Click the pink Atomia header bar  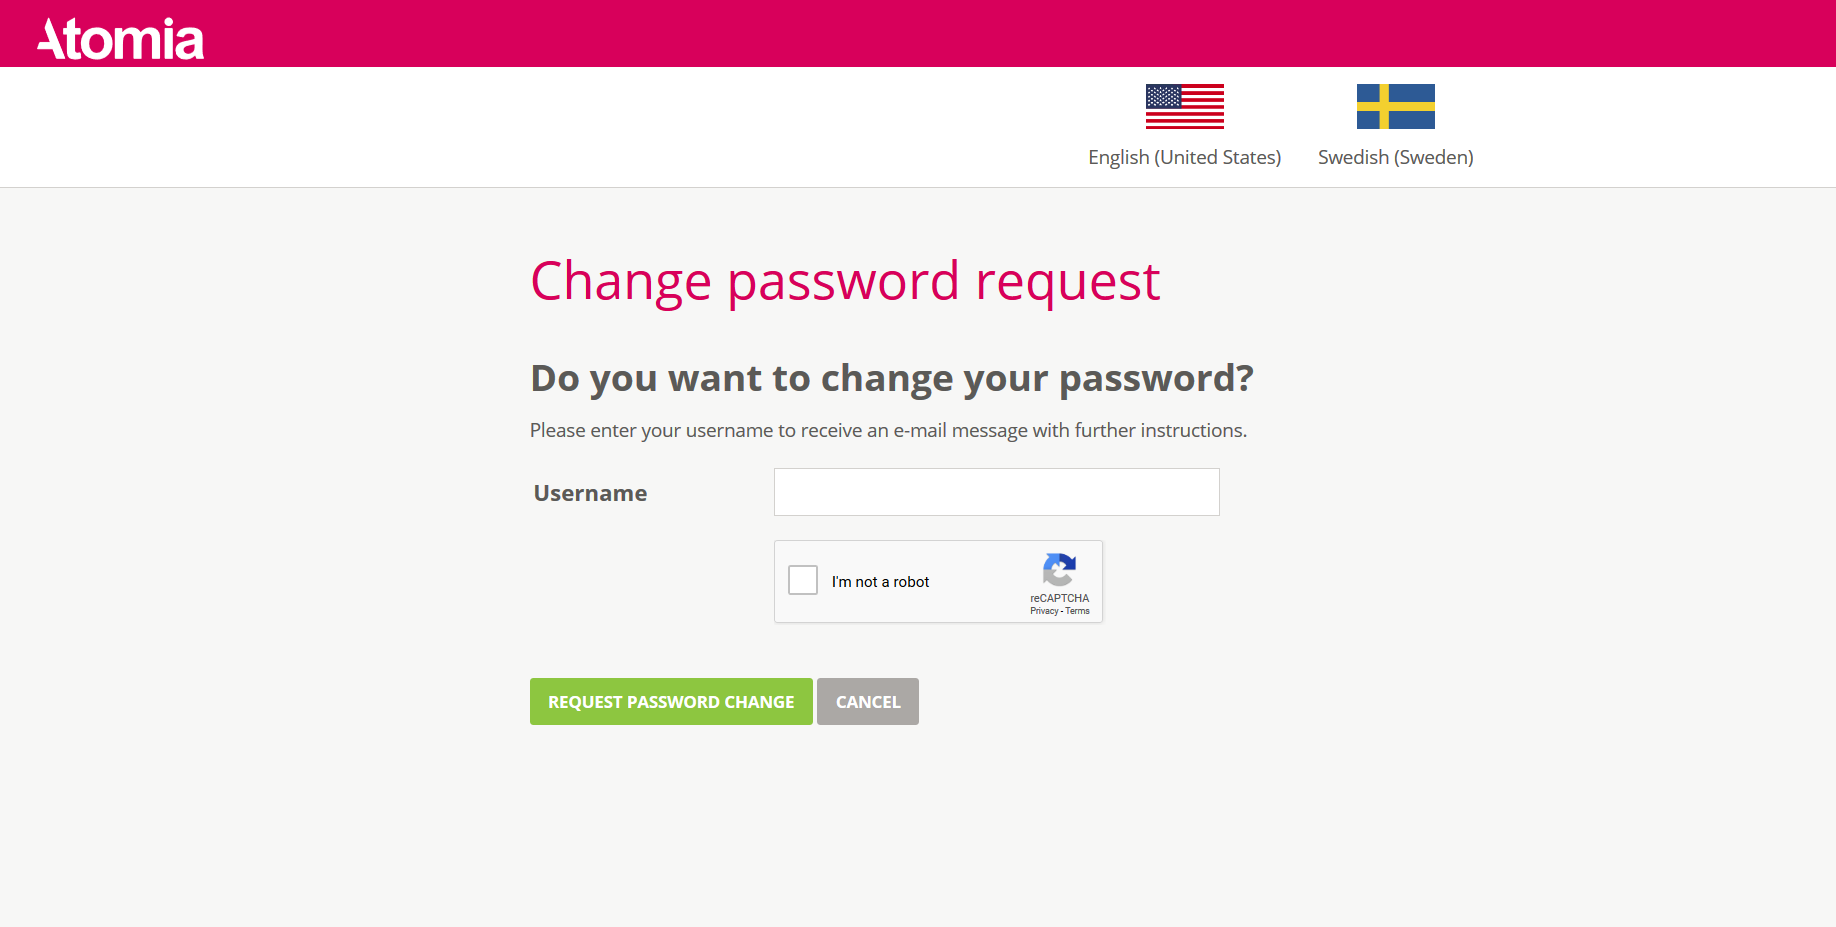pos(900,33)
